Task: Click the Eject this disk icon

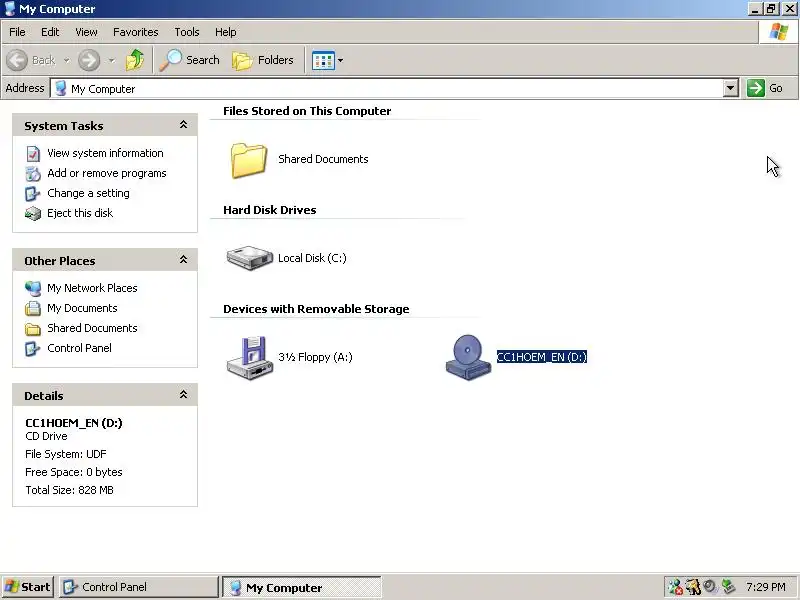Action: tap(33, 213)
